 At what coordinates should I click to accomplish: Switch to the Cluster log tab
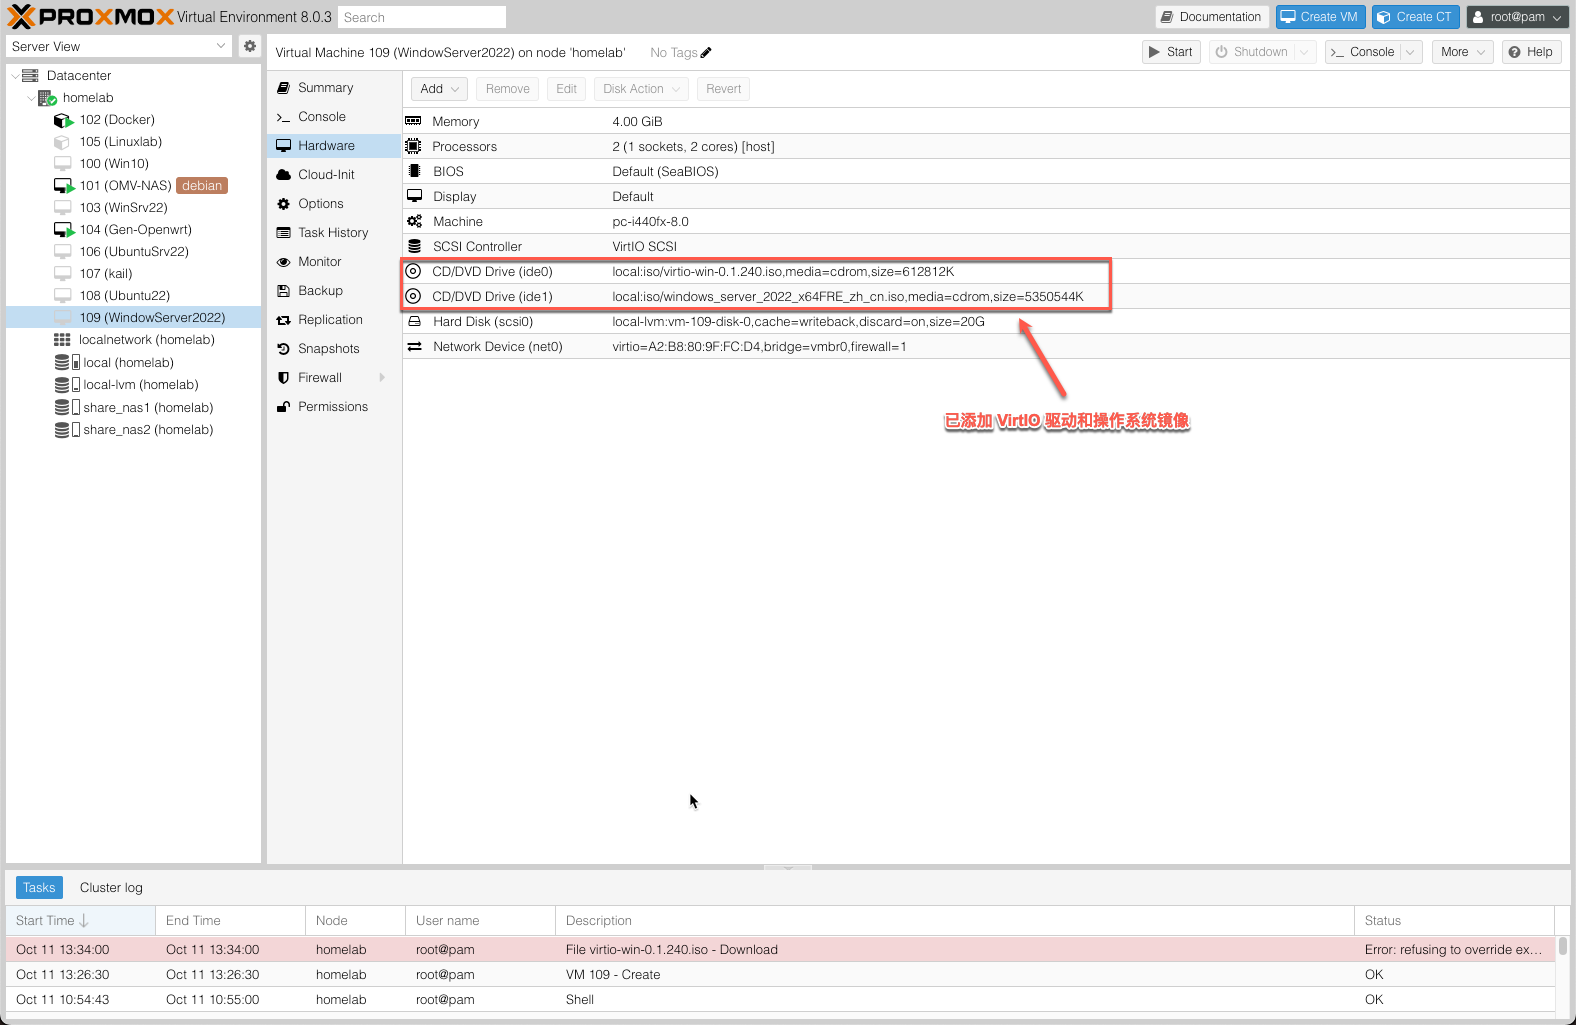coord(111,888)
